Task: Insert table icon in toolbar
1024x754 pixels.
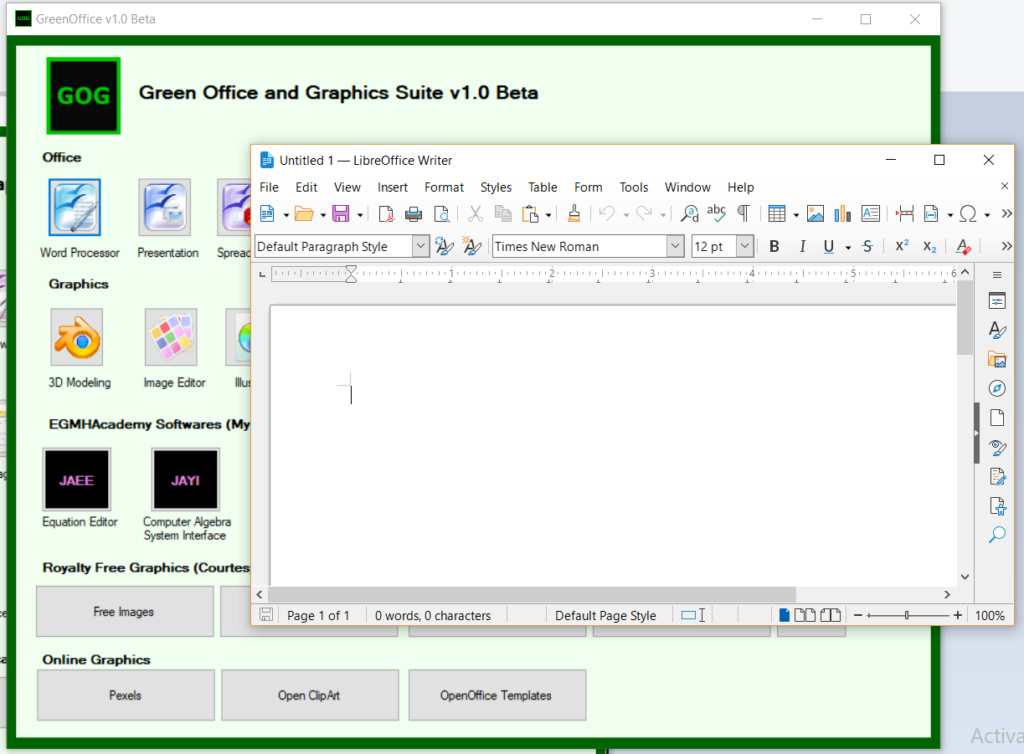Action: click(776, 213)
